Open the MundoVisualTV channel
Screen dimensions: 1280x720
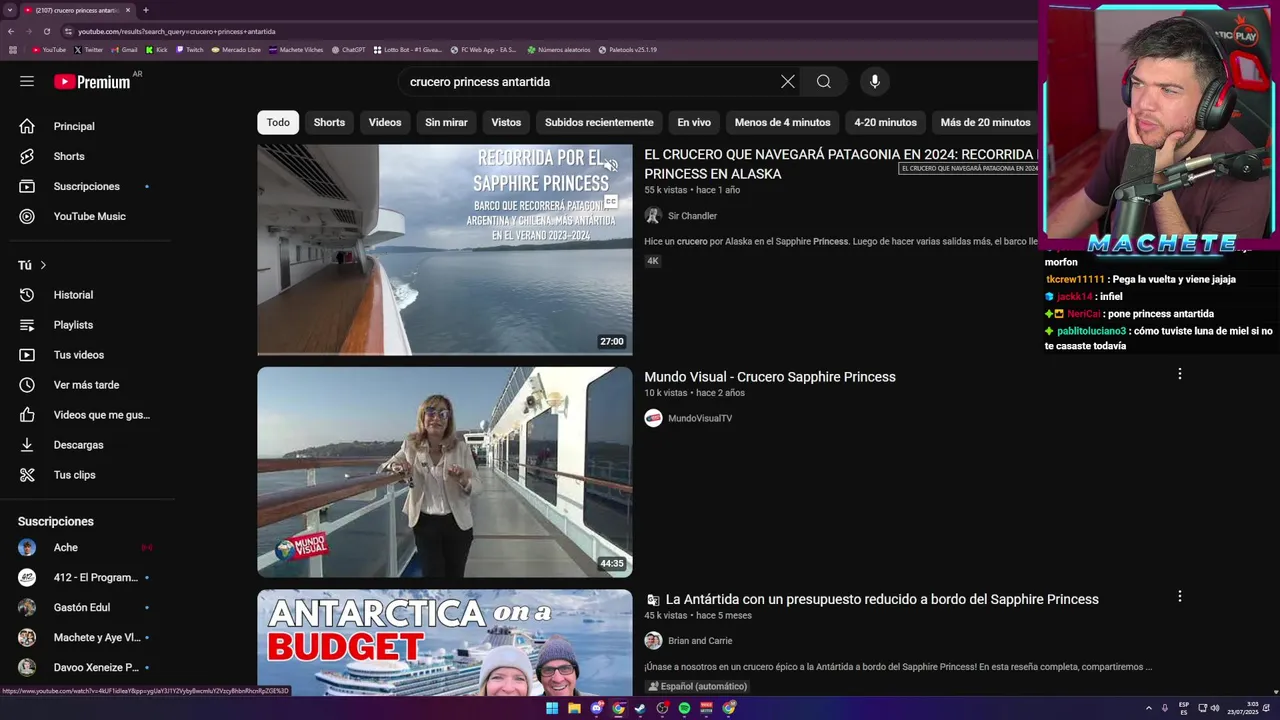(x=700, y=418)
